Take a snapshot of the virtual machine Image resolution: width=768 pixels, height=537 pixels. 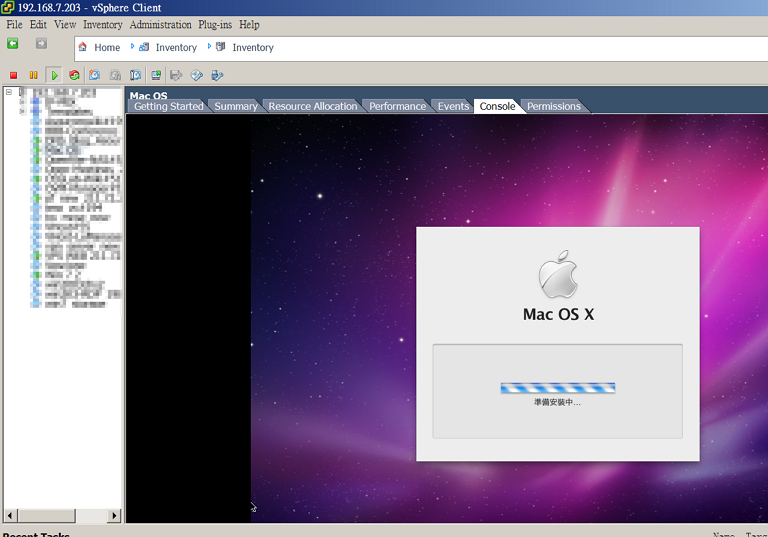click(x=95, y=75)
